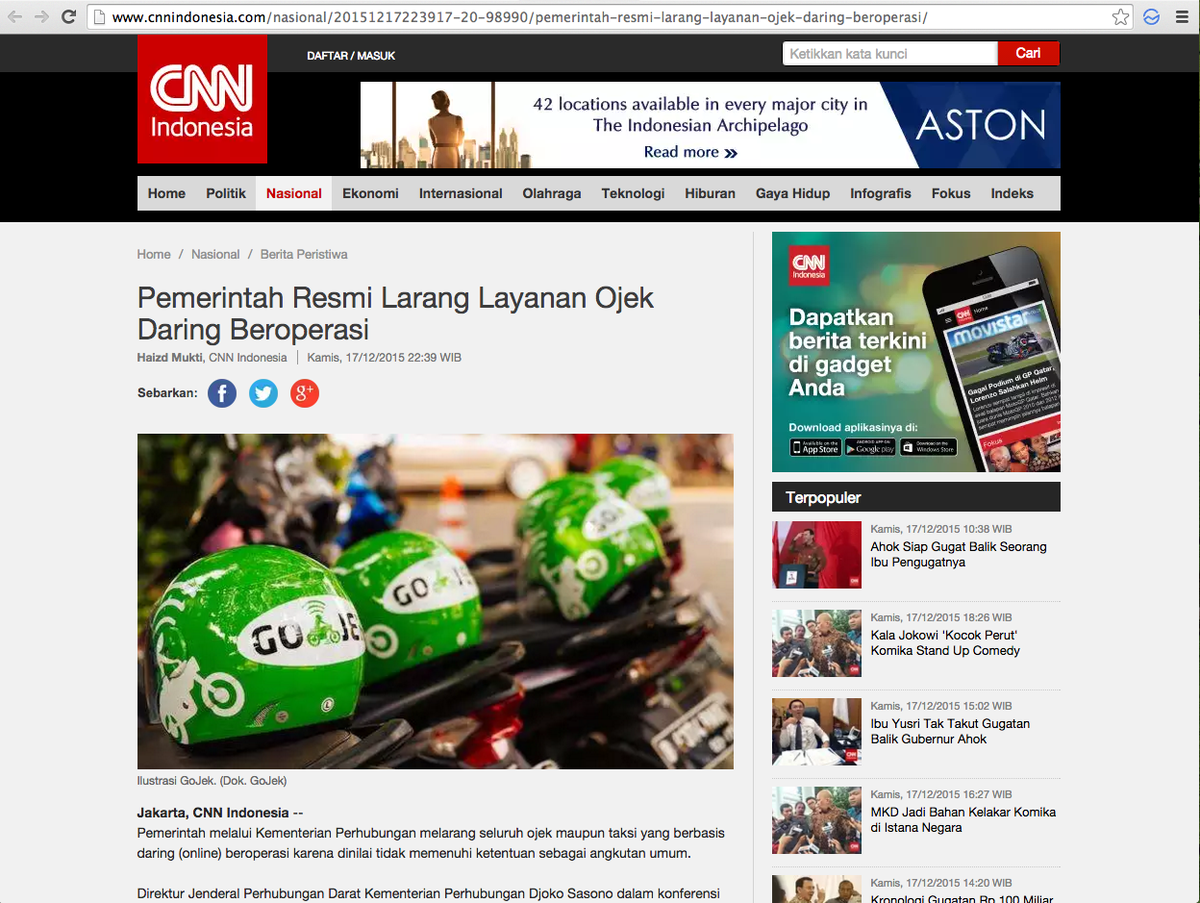
Task: Click the article headline 'Pemerintah Resmi Larang Layanan Ojek'
Action: coord(395,313)
